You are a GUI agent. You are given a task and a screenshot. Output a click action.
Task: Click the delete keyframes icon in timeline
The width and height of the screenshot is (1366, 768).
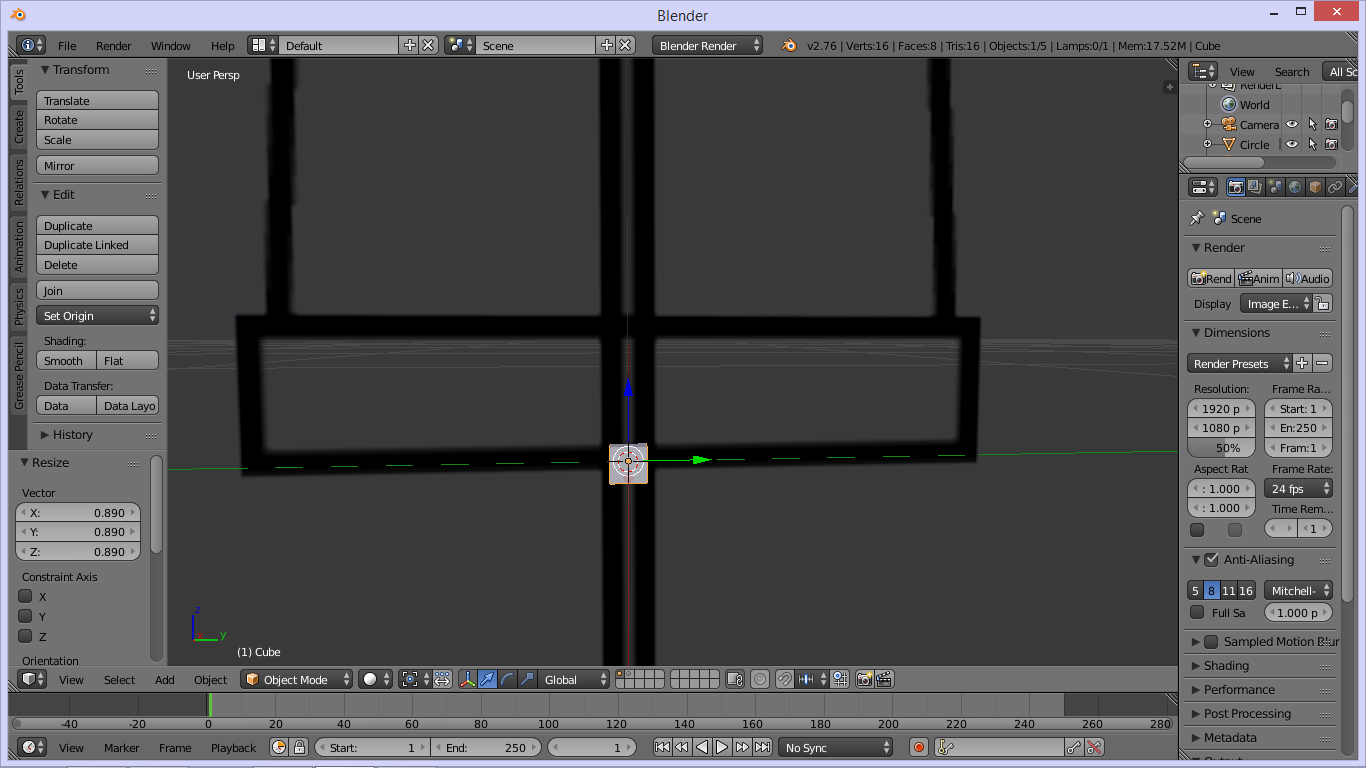(x=1094, y=747)
